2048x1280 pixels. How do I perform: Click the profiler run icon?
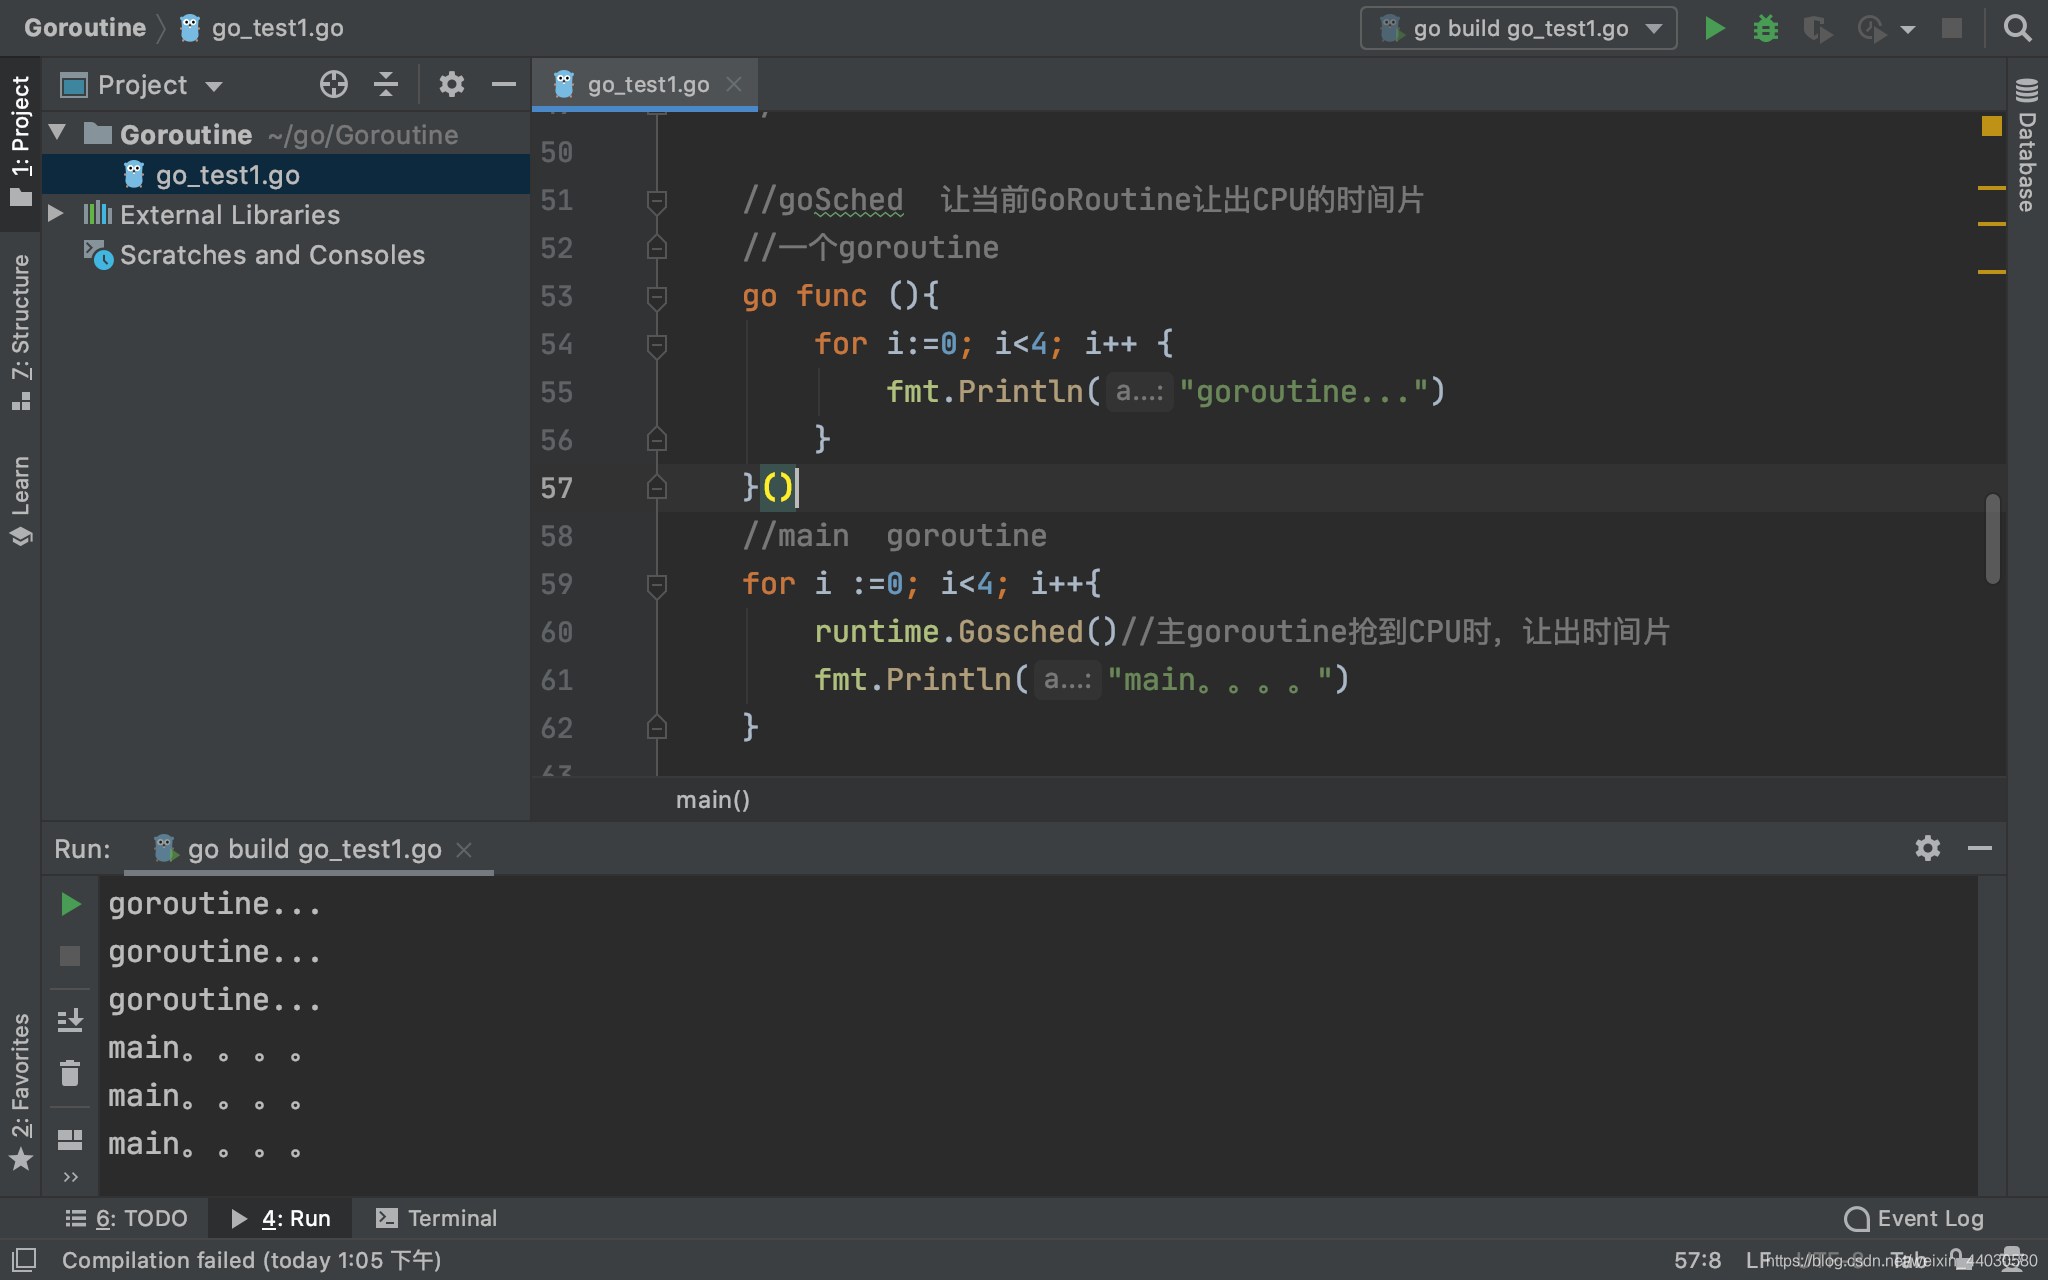pos(1871,29)
